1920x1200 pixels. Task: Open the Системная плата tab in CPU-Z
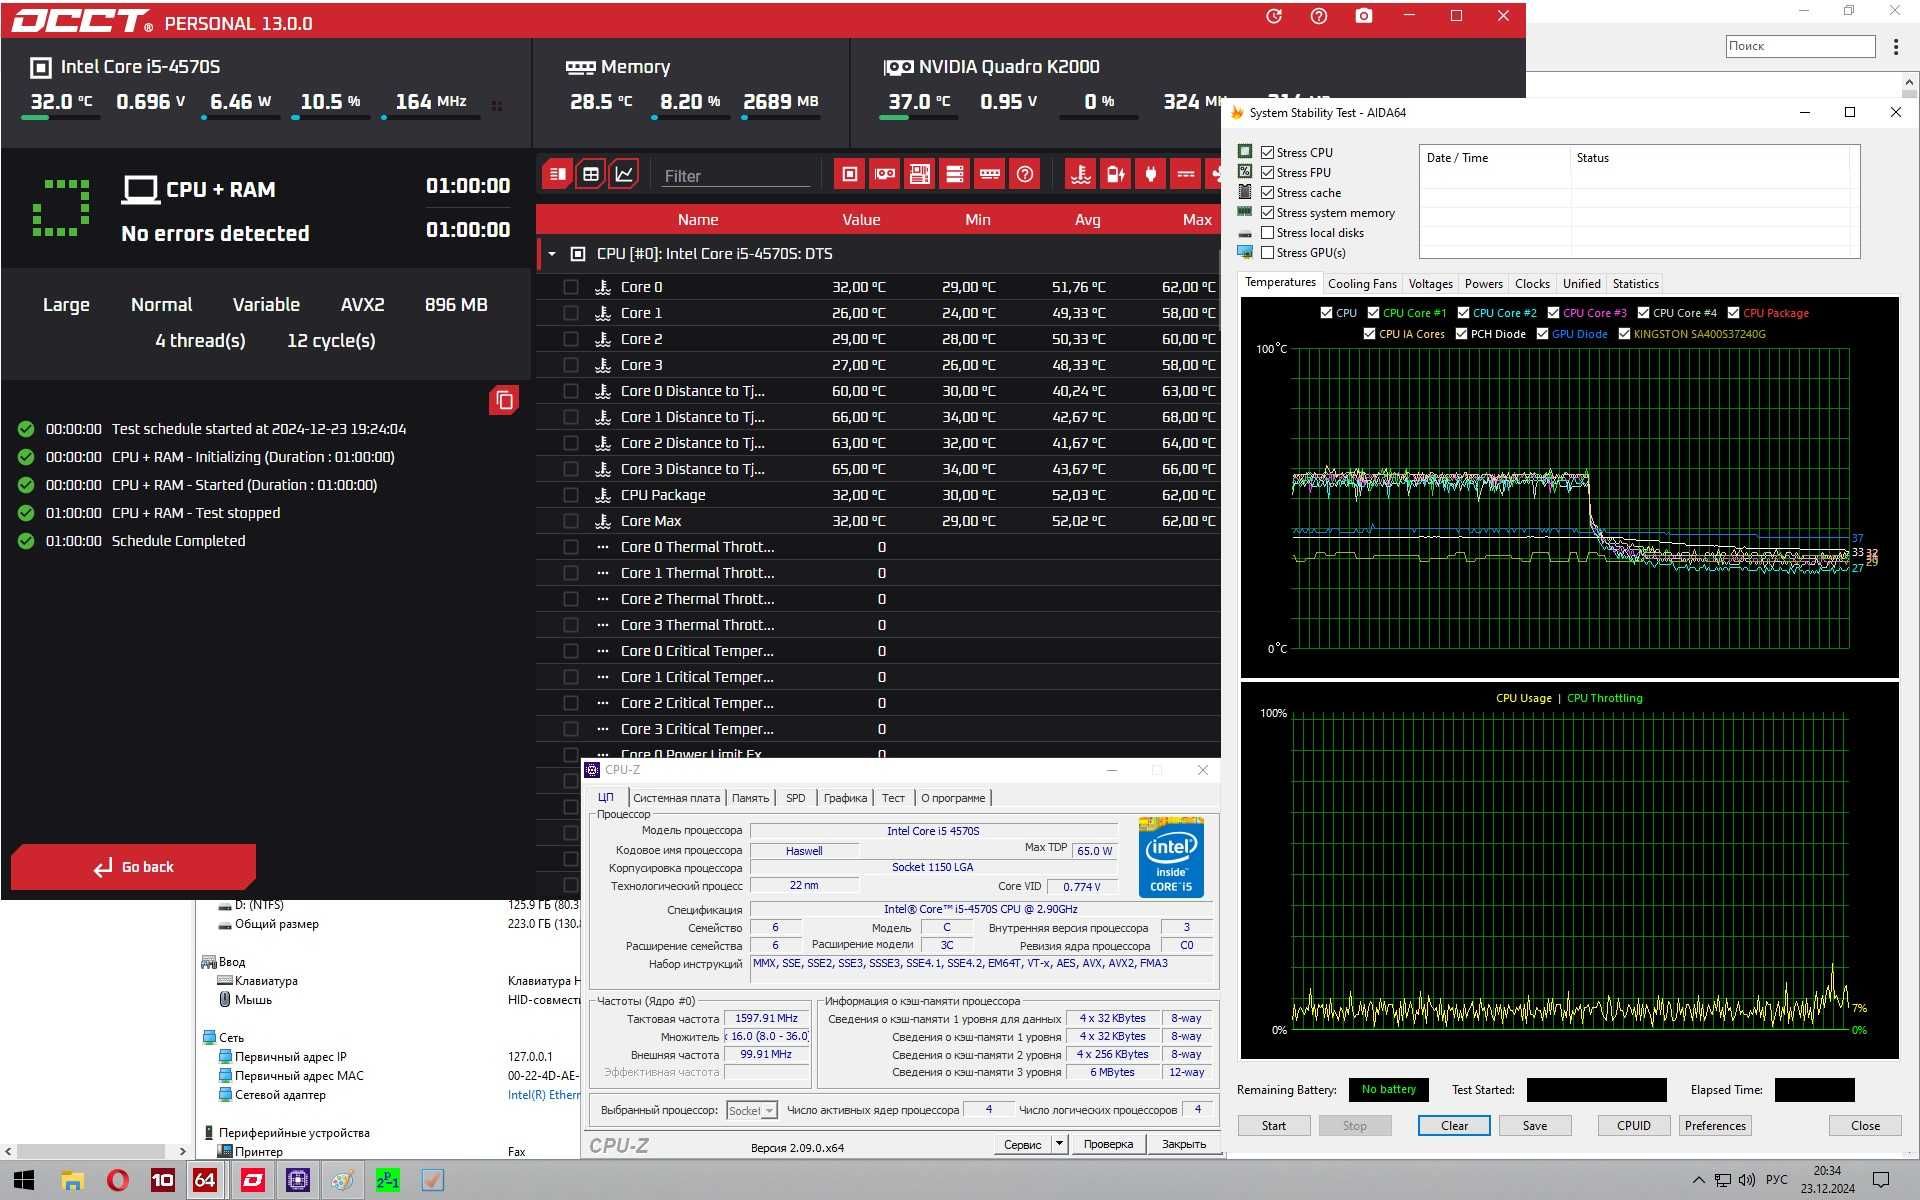point(676,798)
